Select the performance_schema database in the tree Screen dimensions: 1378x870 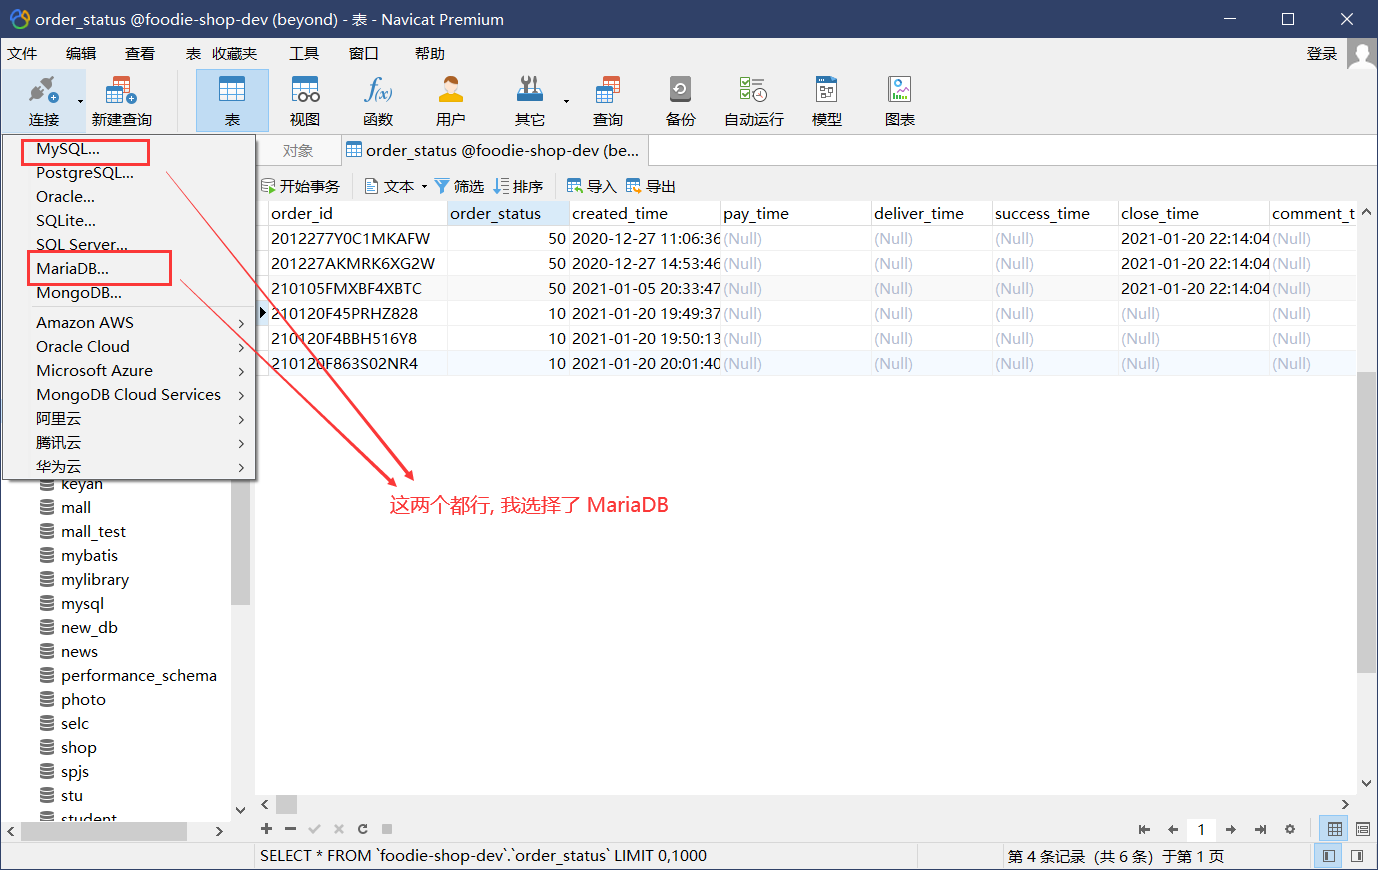coord(139,676)
